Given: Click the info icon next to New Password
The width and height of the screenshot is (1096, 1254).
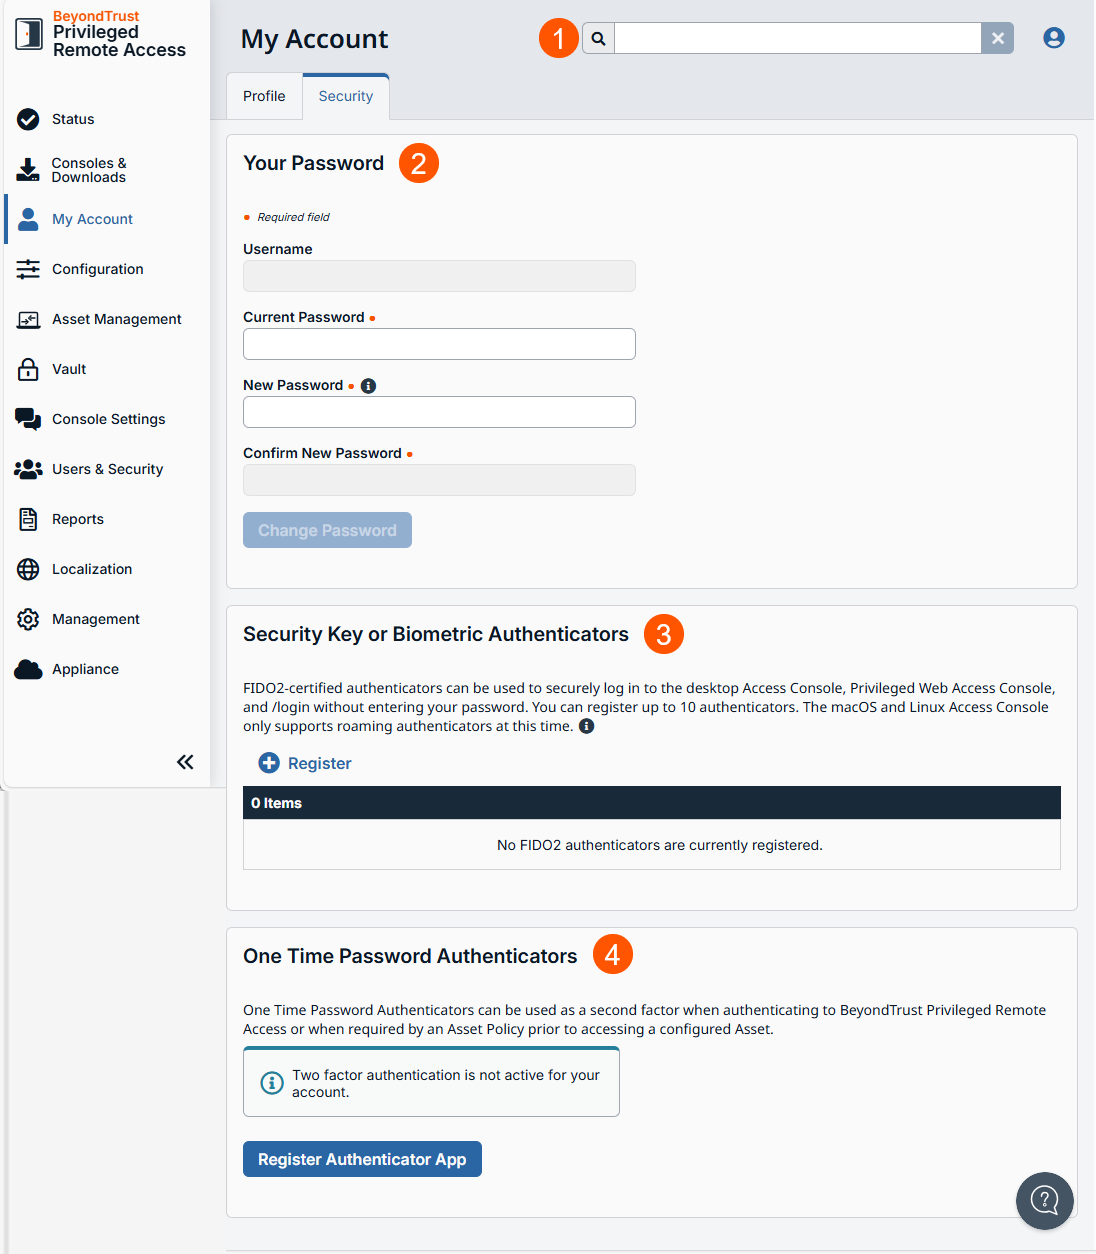Looking at the screenshot, I should tap(368, 385).
